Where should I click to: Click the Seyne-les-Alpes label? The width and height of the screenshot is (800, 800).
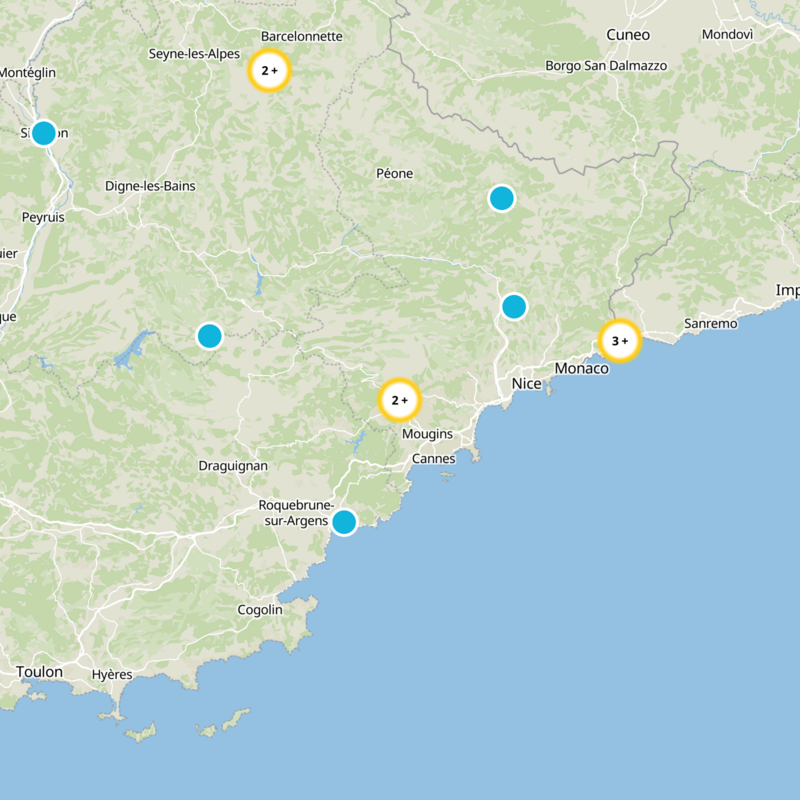[194, 54]
